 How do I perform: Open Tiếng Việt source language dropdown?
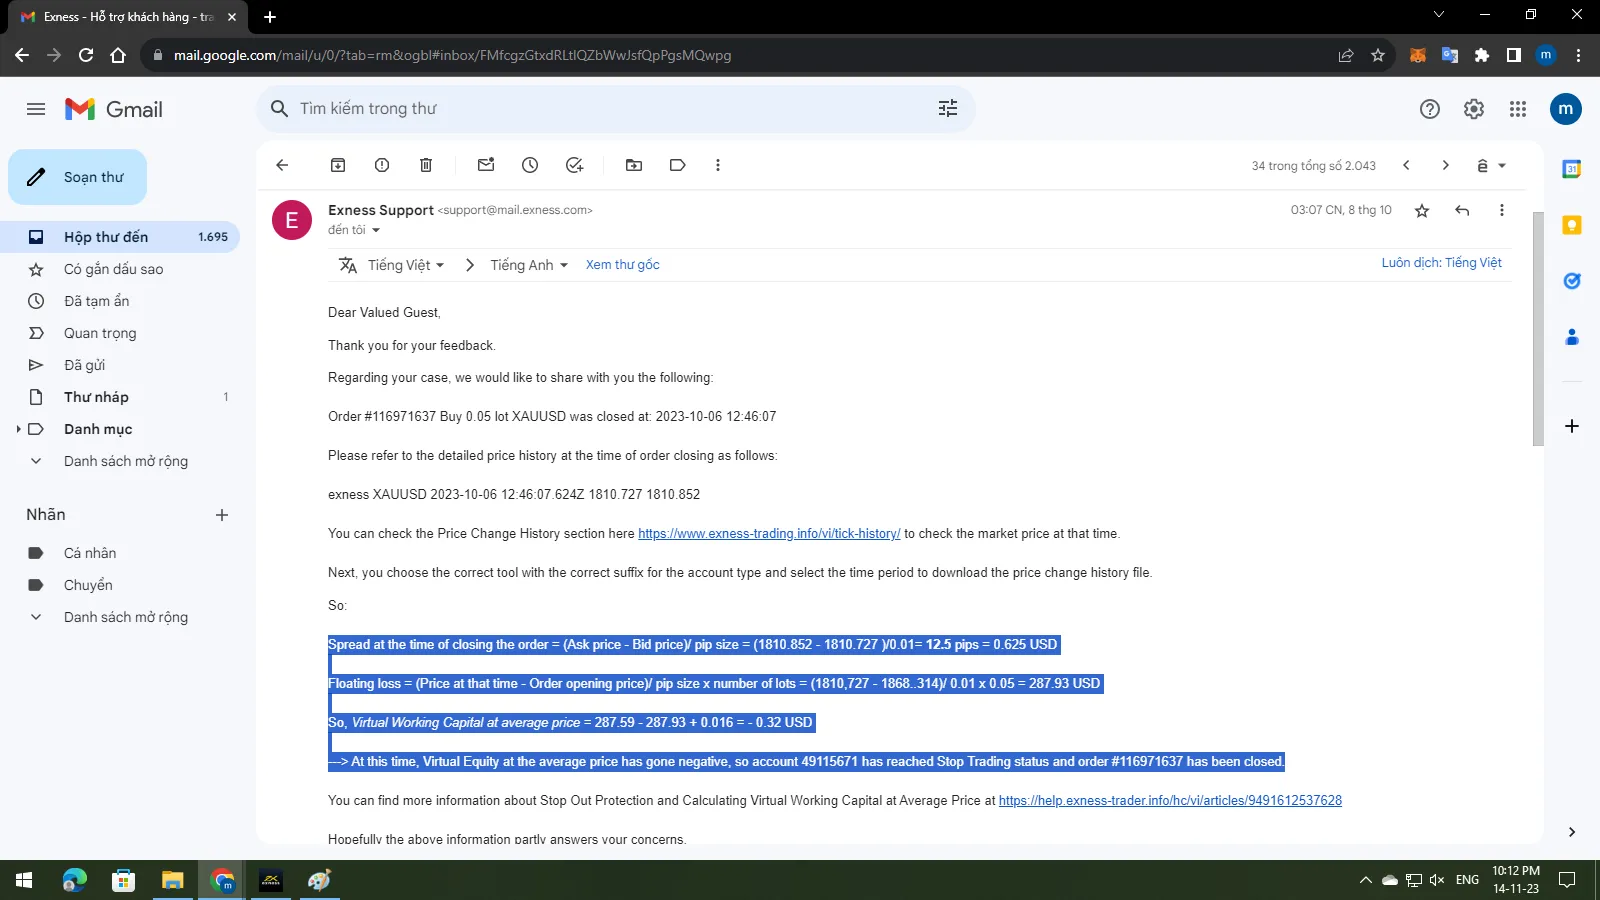pyautogui.click(x=406, y=265)
